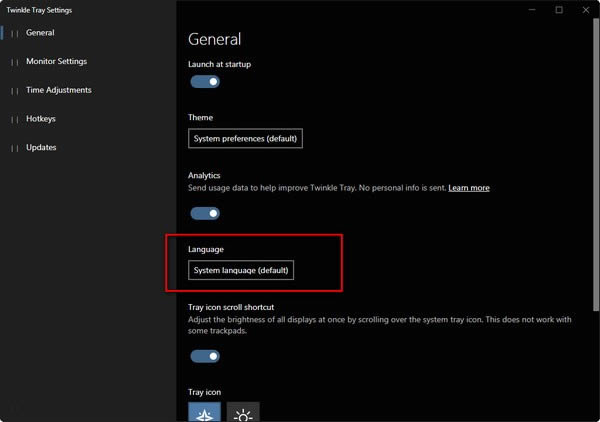Turn off the Analytics toggle
Image resolution: width=600 pixels, height=422 pixels.
click(205, 213)
